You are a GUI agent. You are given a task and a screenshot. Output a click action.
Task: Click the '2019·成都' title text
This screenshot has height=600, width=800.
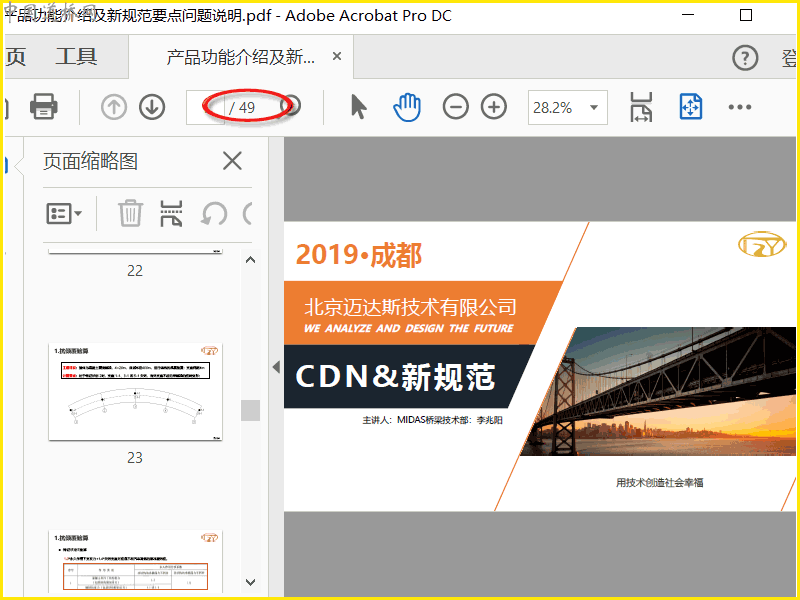359,255
